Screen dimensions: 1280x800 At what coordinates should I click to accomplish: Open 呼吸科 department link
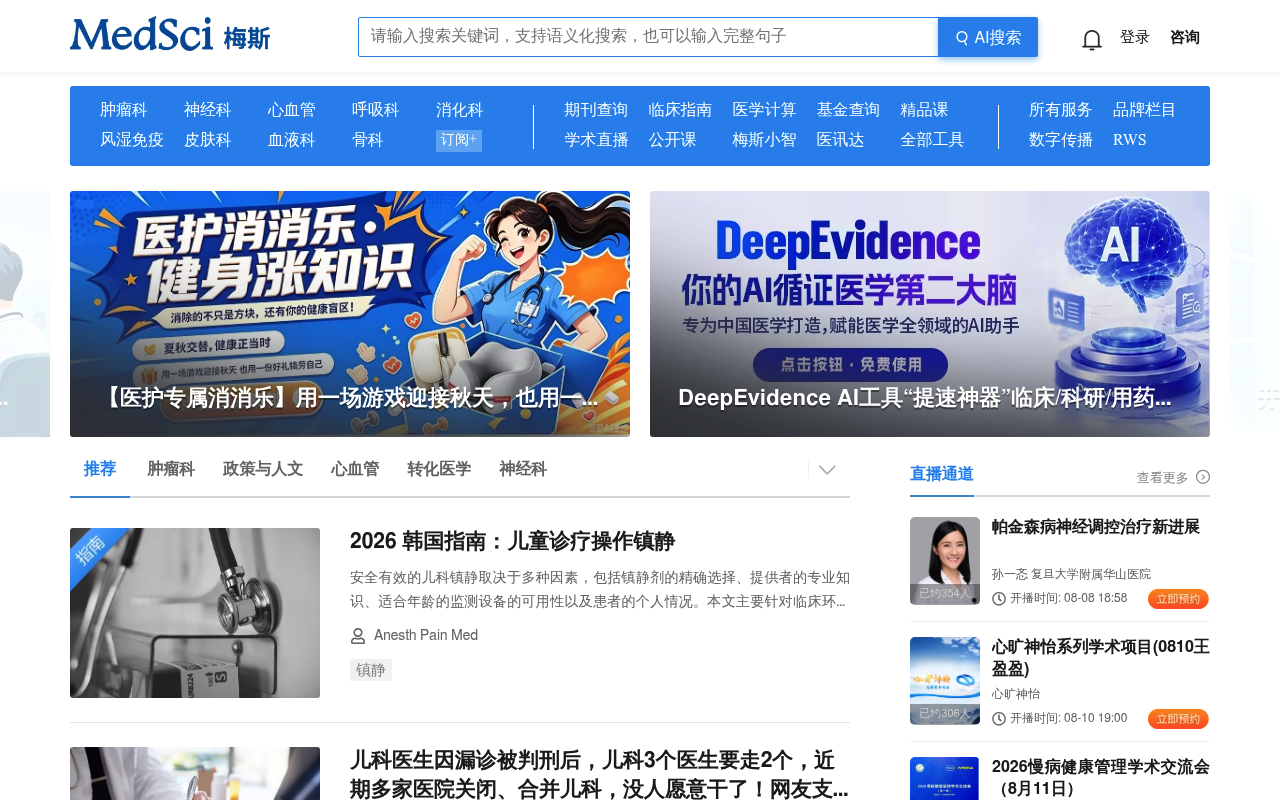pyautogui.click(x=376, y=110)
